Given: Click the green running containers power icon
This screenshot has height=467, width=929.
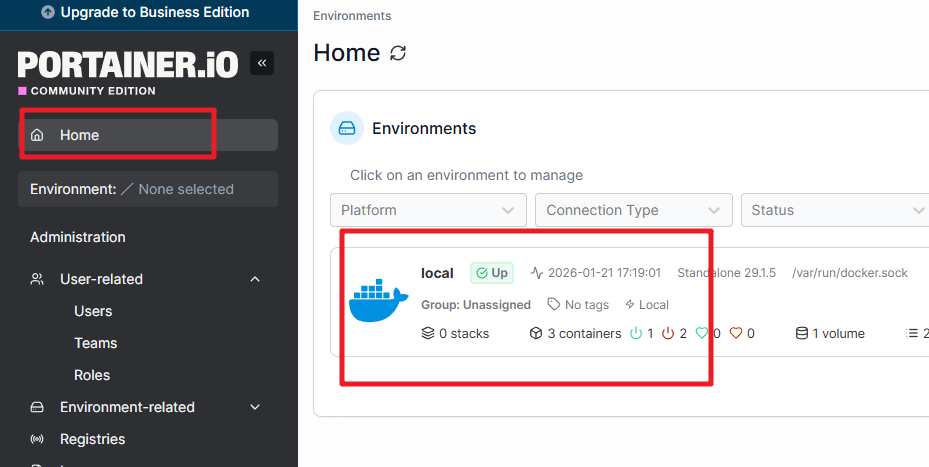Looking at the screenshot, I should [x=636, y=334].
